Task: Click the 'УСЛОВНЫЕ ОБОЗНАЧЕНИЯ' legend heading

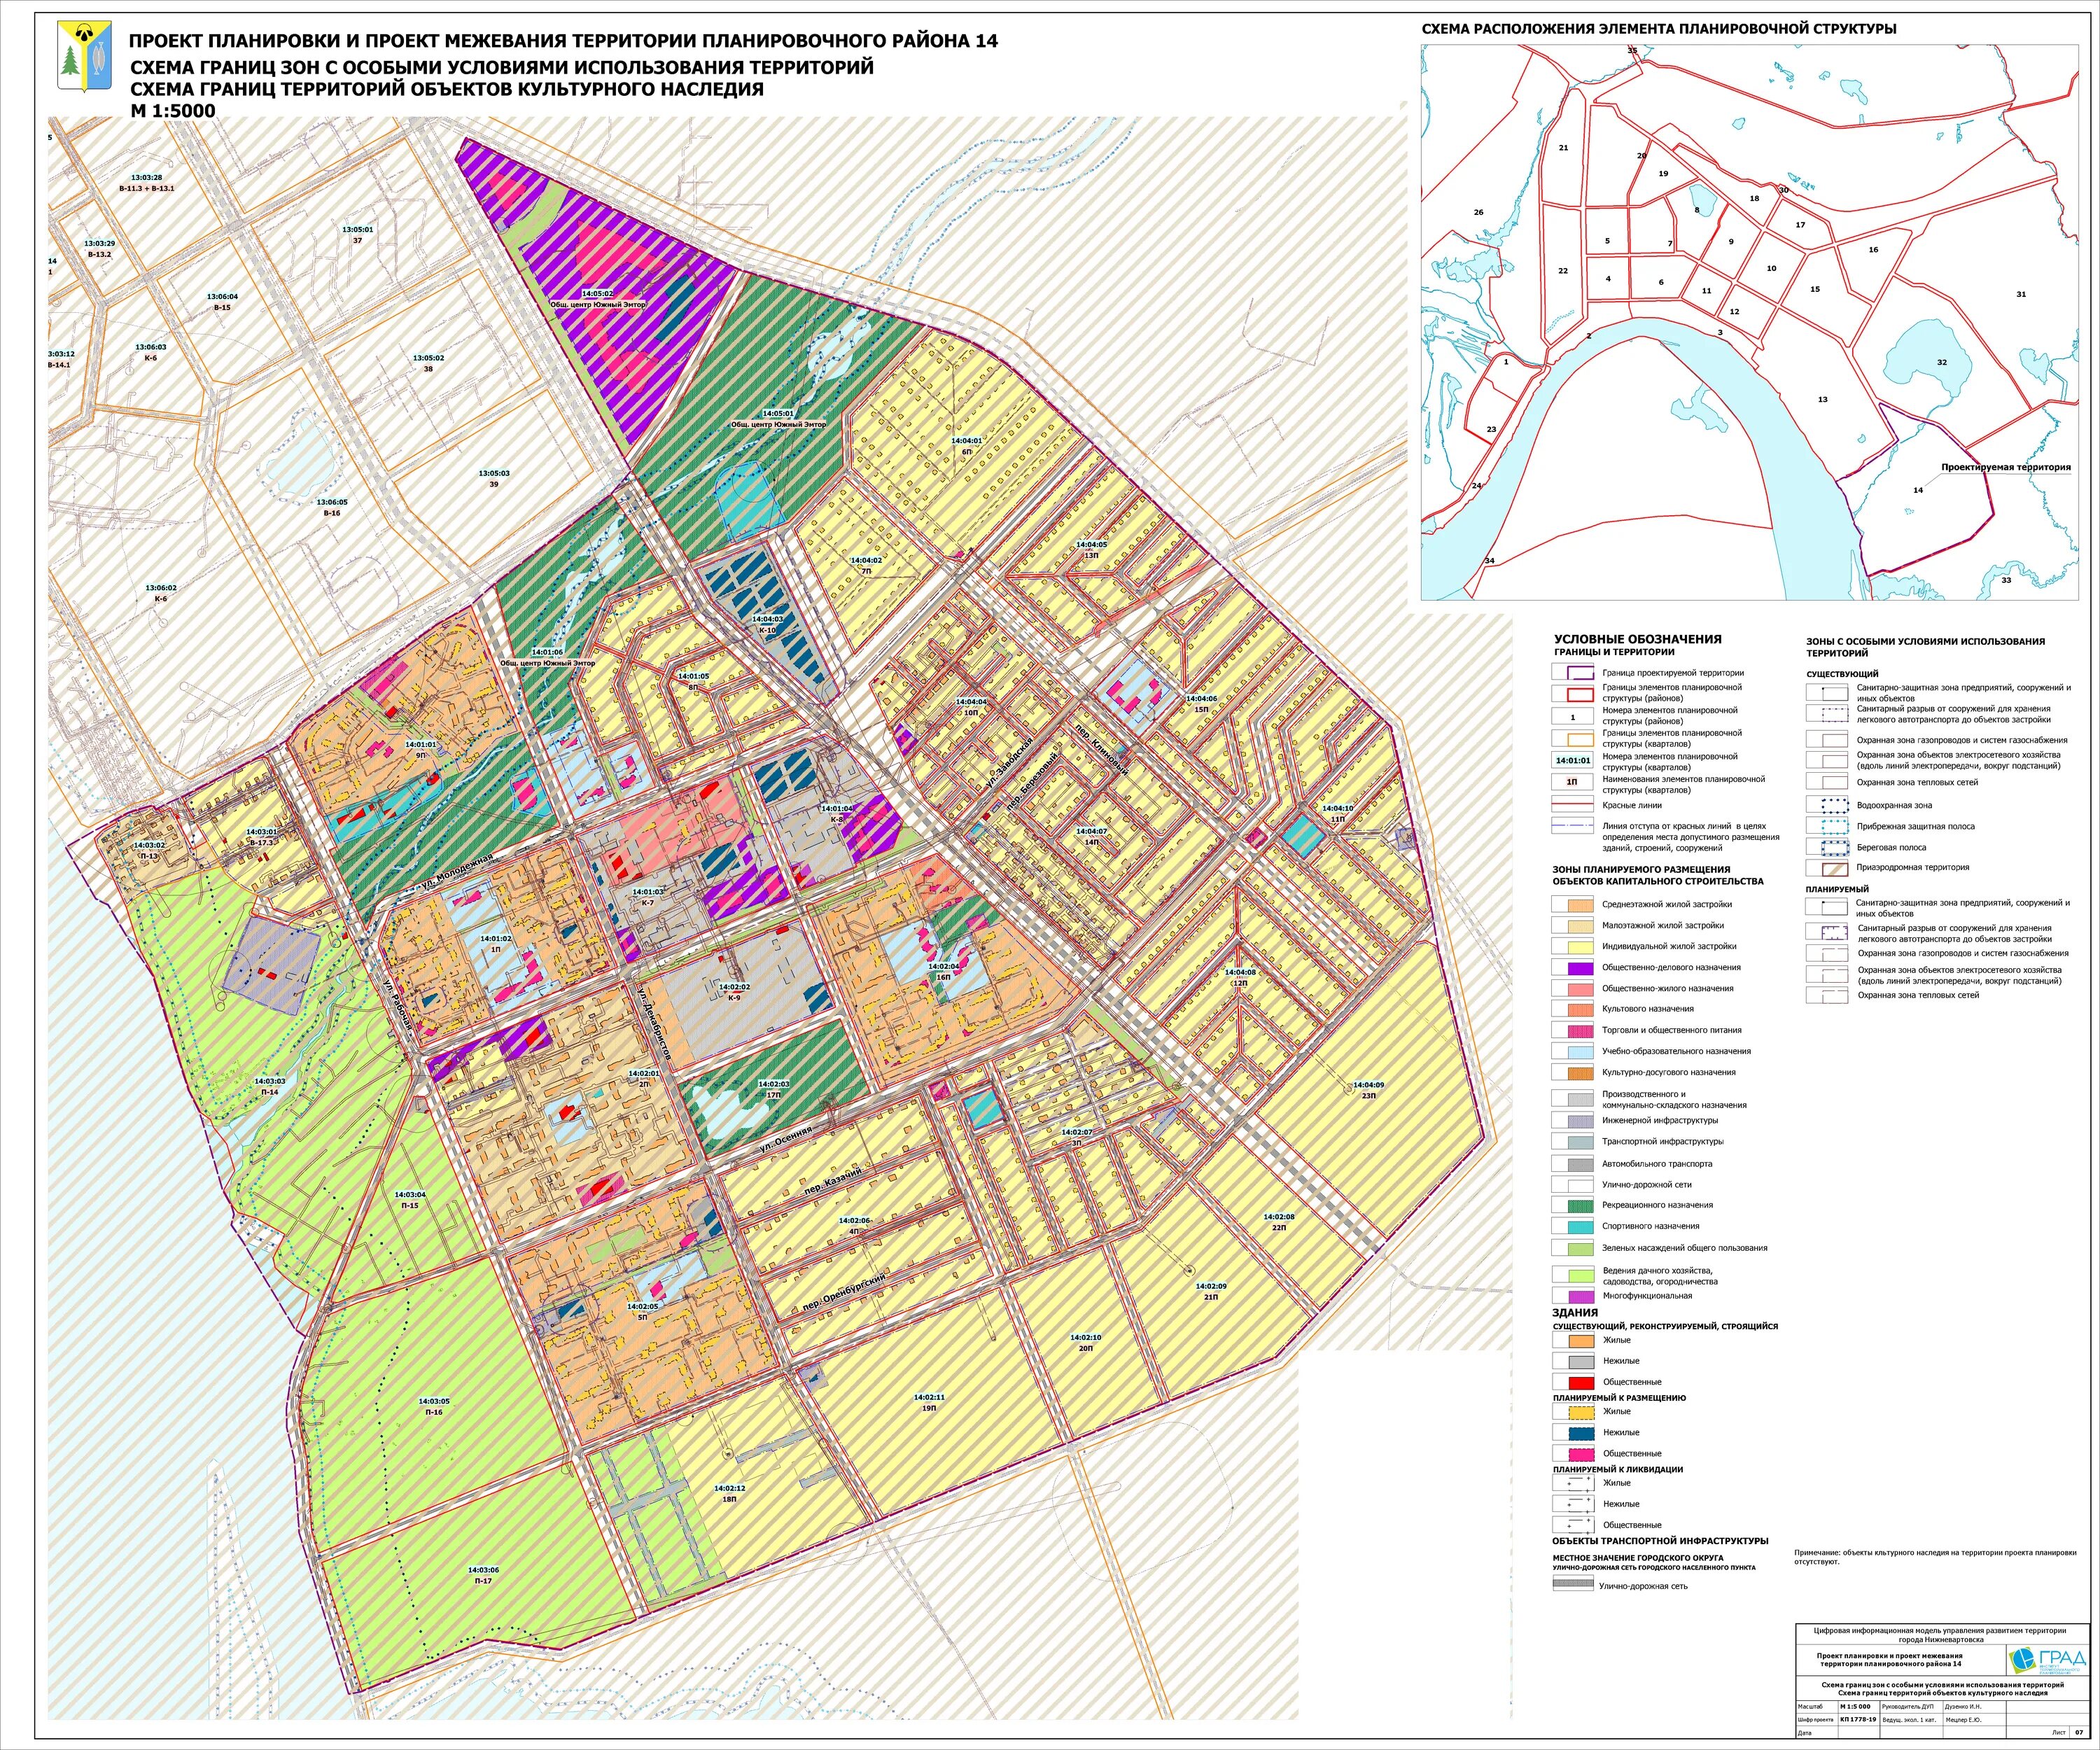Action: [x=1638, y=639]
